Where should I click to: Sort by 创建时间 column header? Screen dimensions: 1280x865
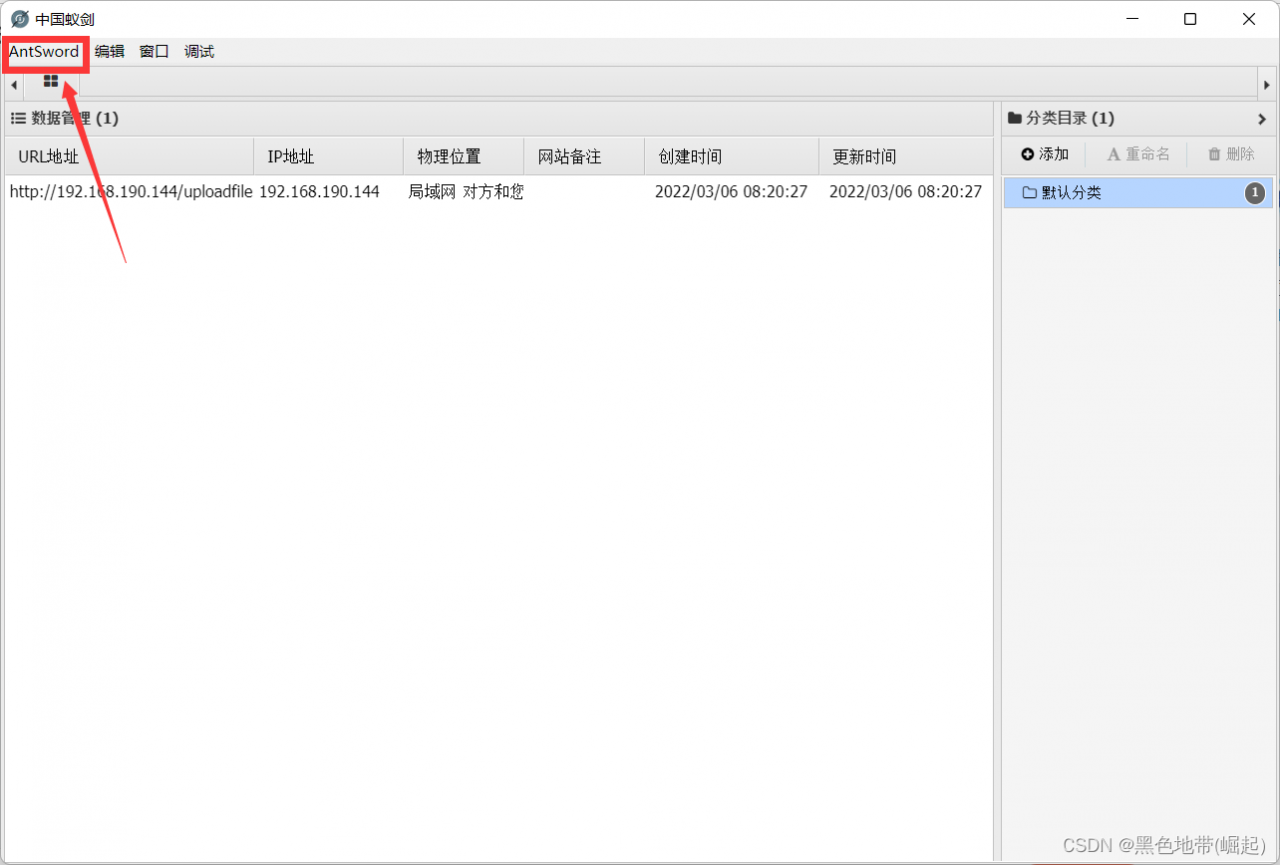(x=731, y=157)
